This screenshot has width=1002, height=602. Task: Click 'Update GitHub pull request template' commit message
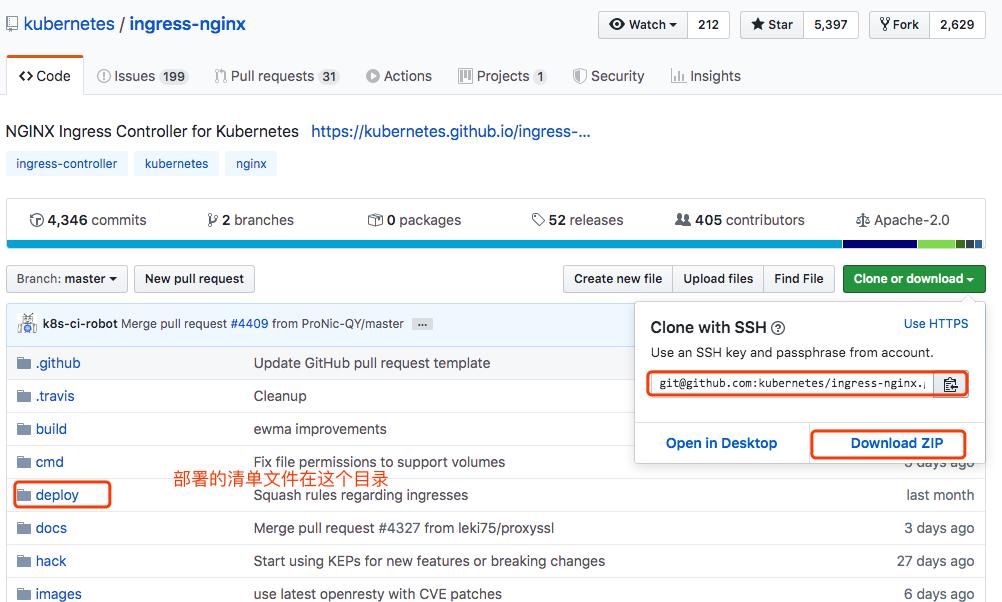[372, 363]
